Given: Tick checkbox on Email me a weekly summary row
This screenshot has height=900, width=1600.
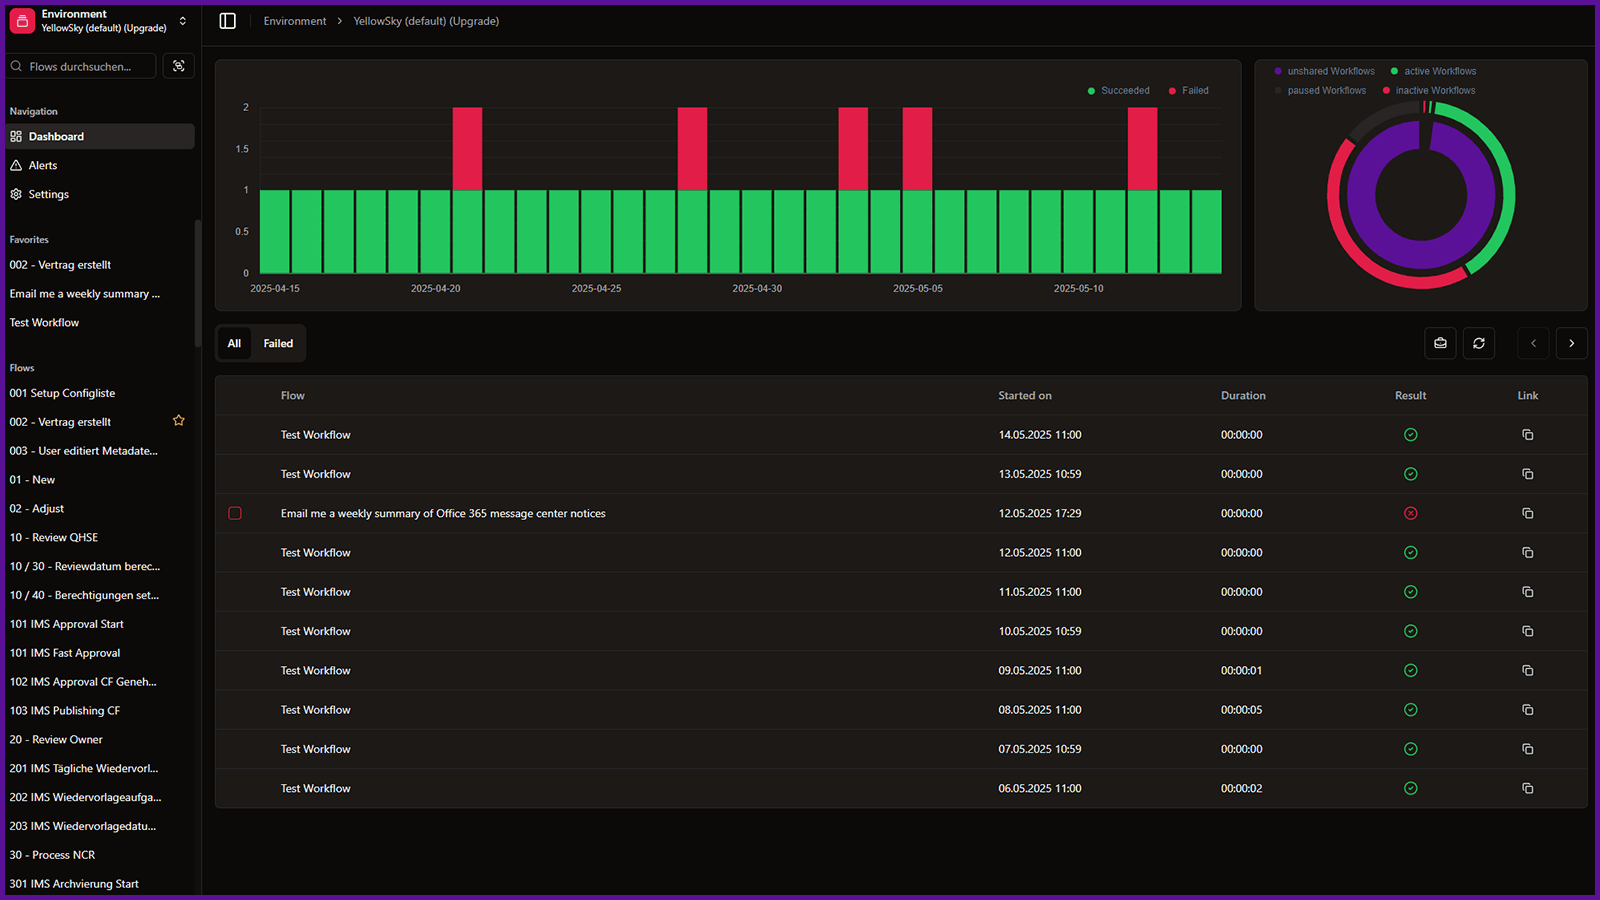Looking at the screenshot, I should click(235, 513).
